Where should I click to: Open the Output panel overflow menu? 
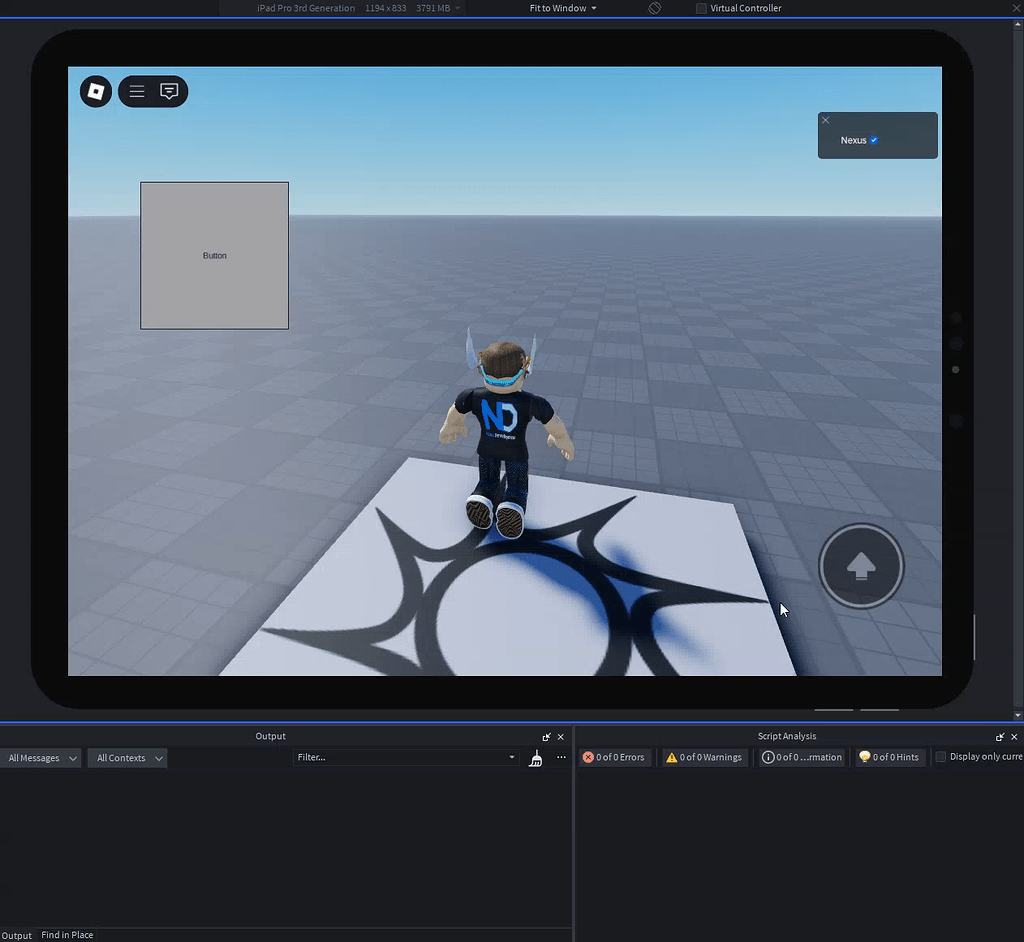(561, 757)
